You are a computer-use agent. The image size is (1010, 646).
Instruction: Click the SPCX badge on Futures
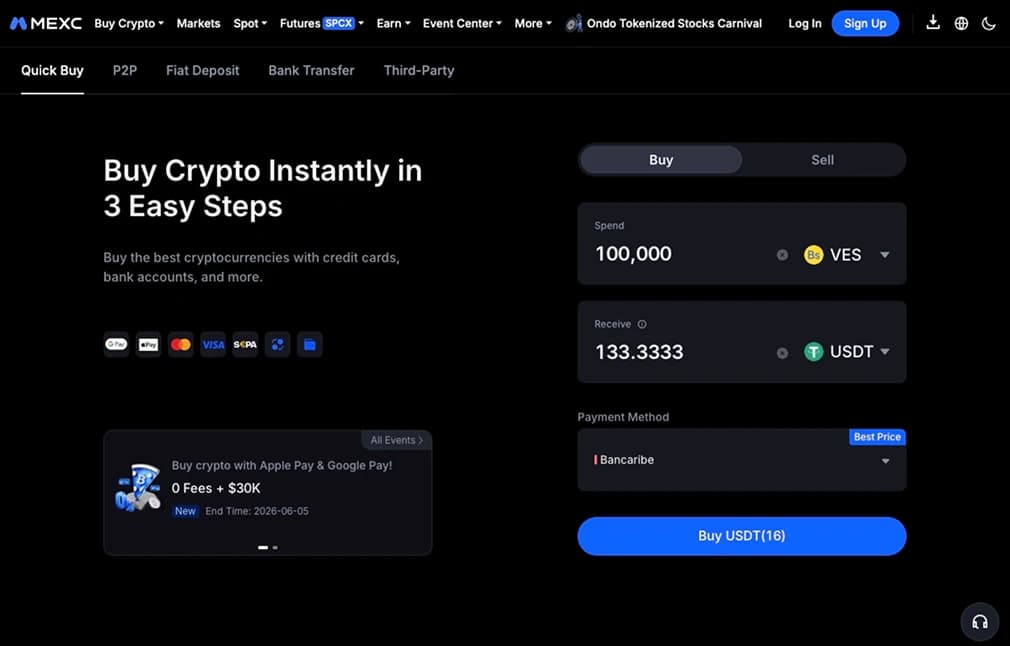(x=338, y=23)
